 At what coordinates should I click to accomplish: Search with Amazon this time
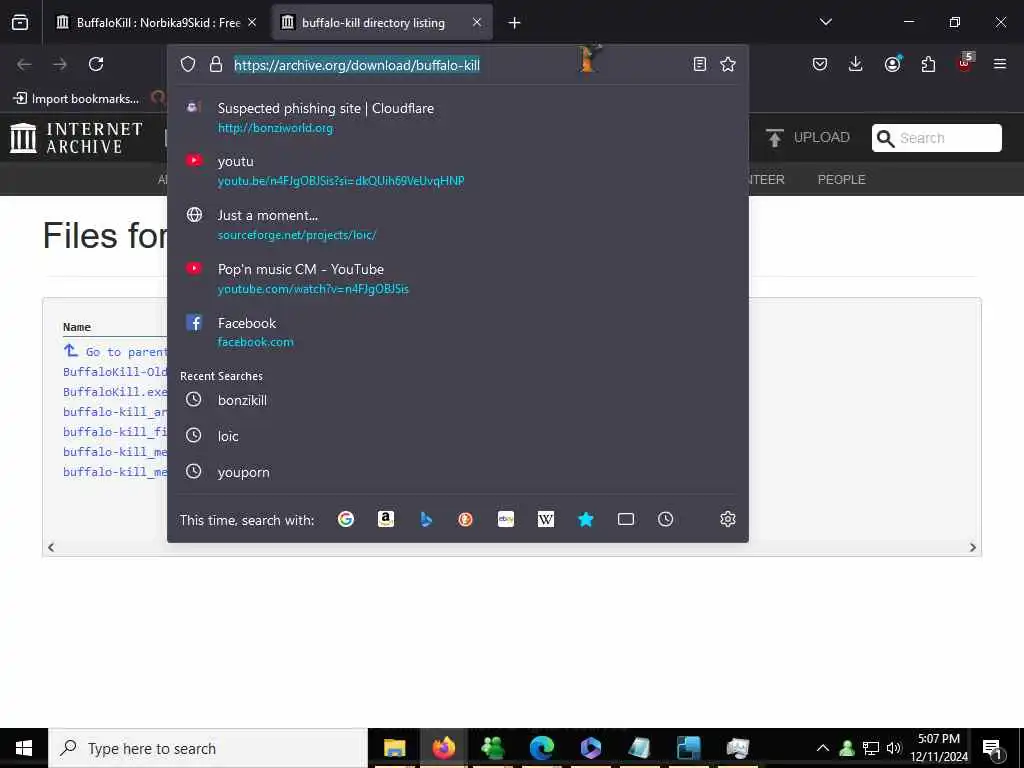click(x=386, y=519)
